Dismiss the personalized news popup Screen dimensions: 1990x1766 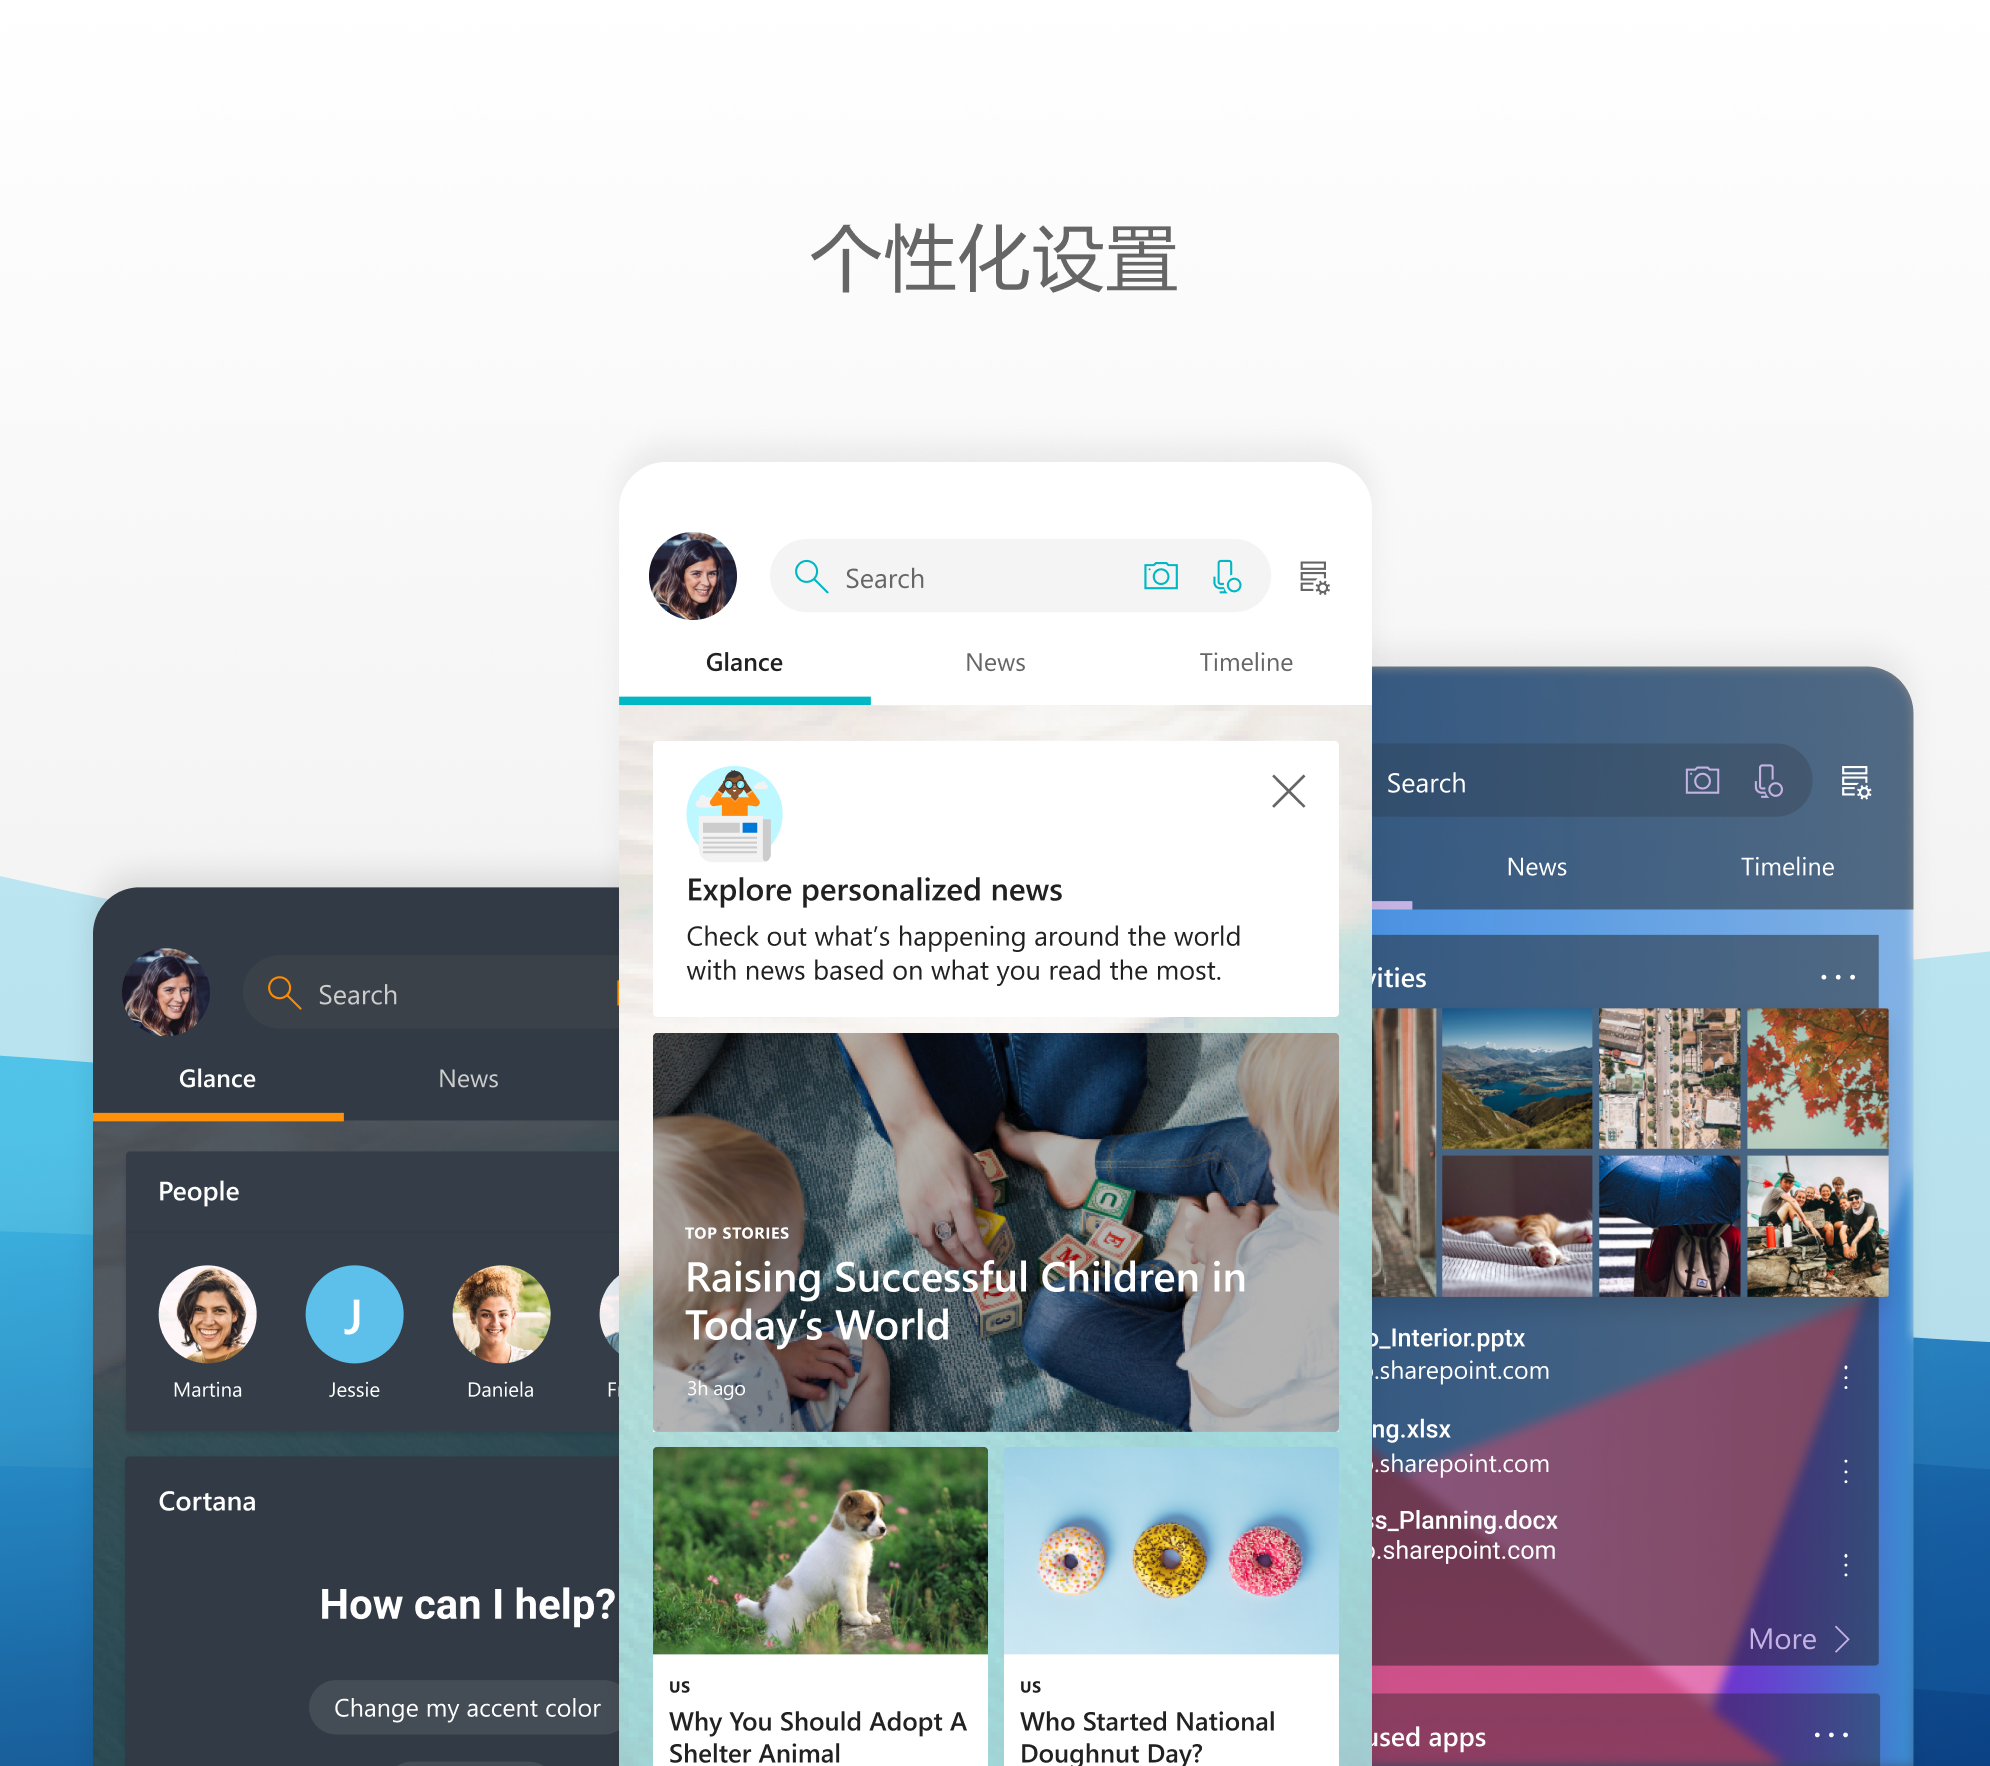pos(1289,791)
